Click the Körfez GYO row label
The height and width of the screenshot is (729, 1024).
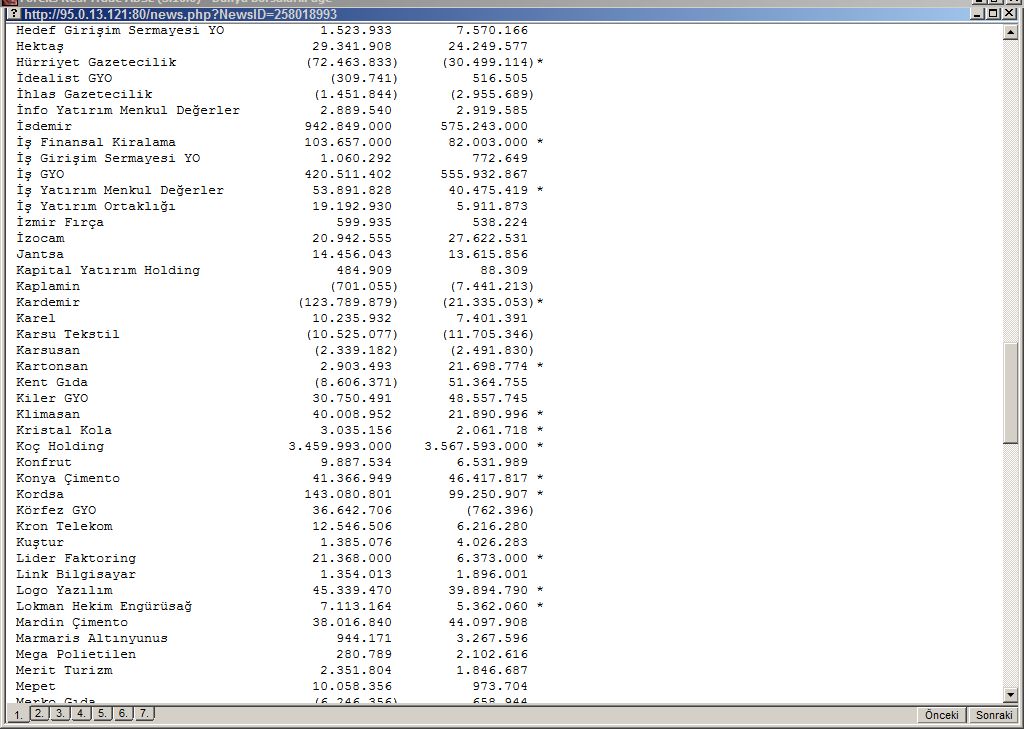click(x=56, y=510)
